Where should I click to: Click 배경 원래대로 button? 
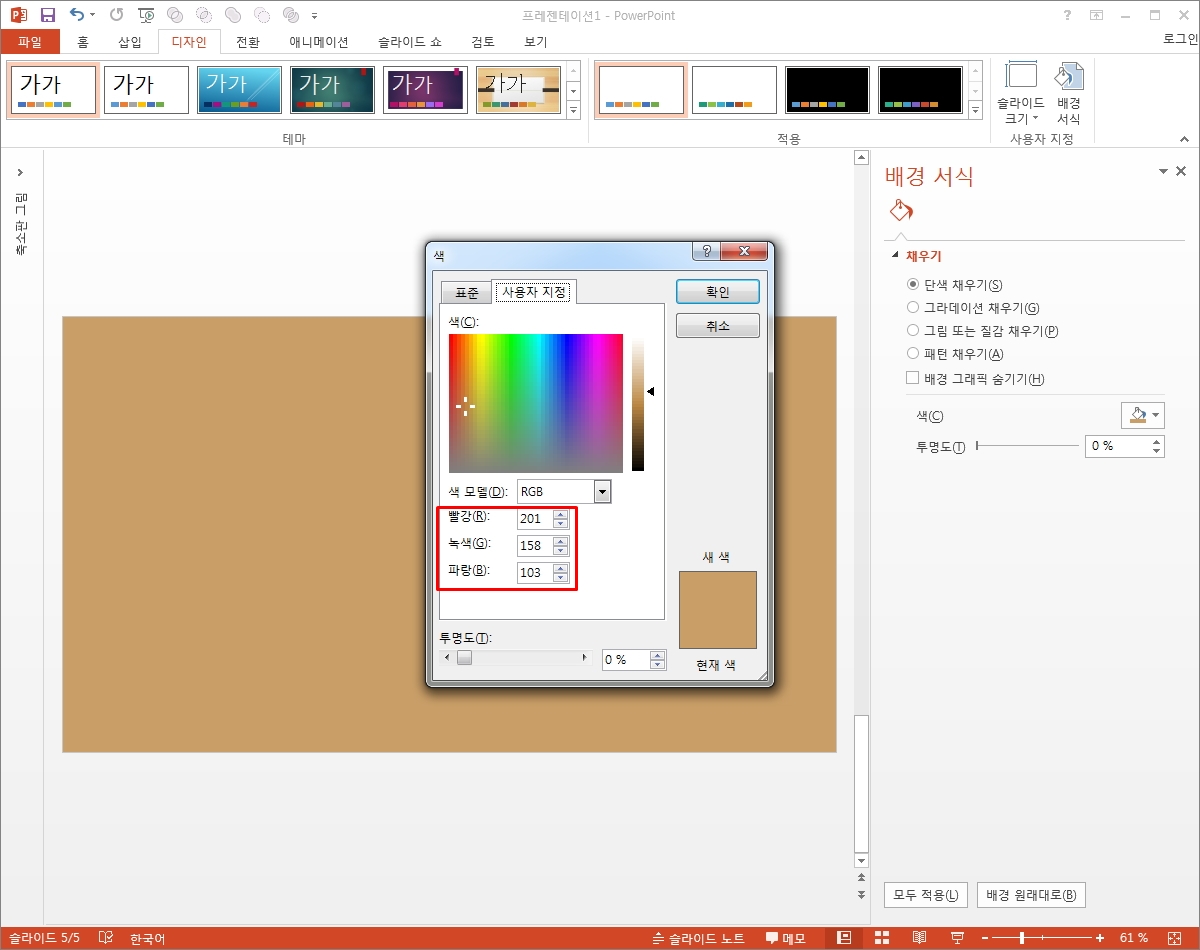pos(1031,895)
